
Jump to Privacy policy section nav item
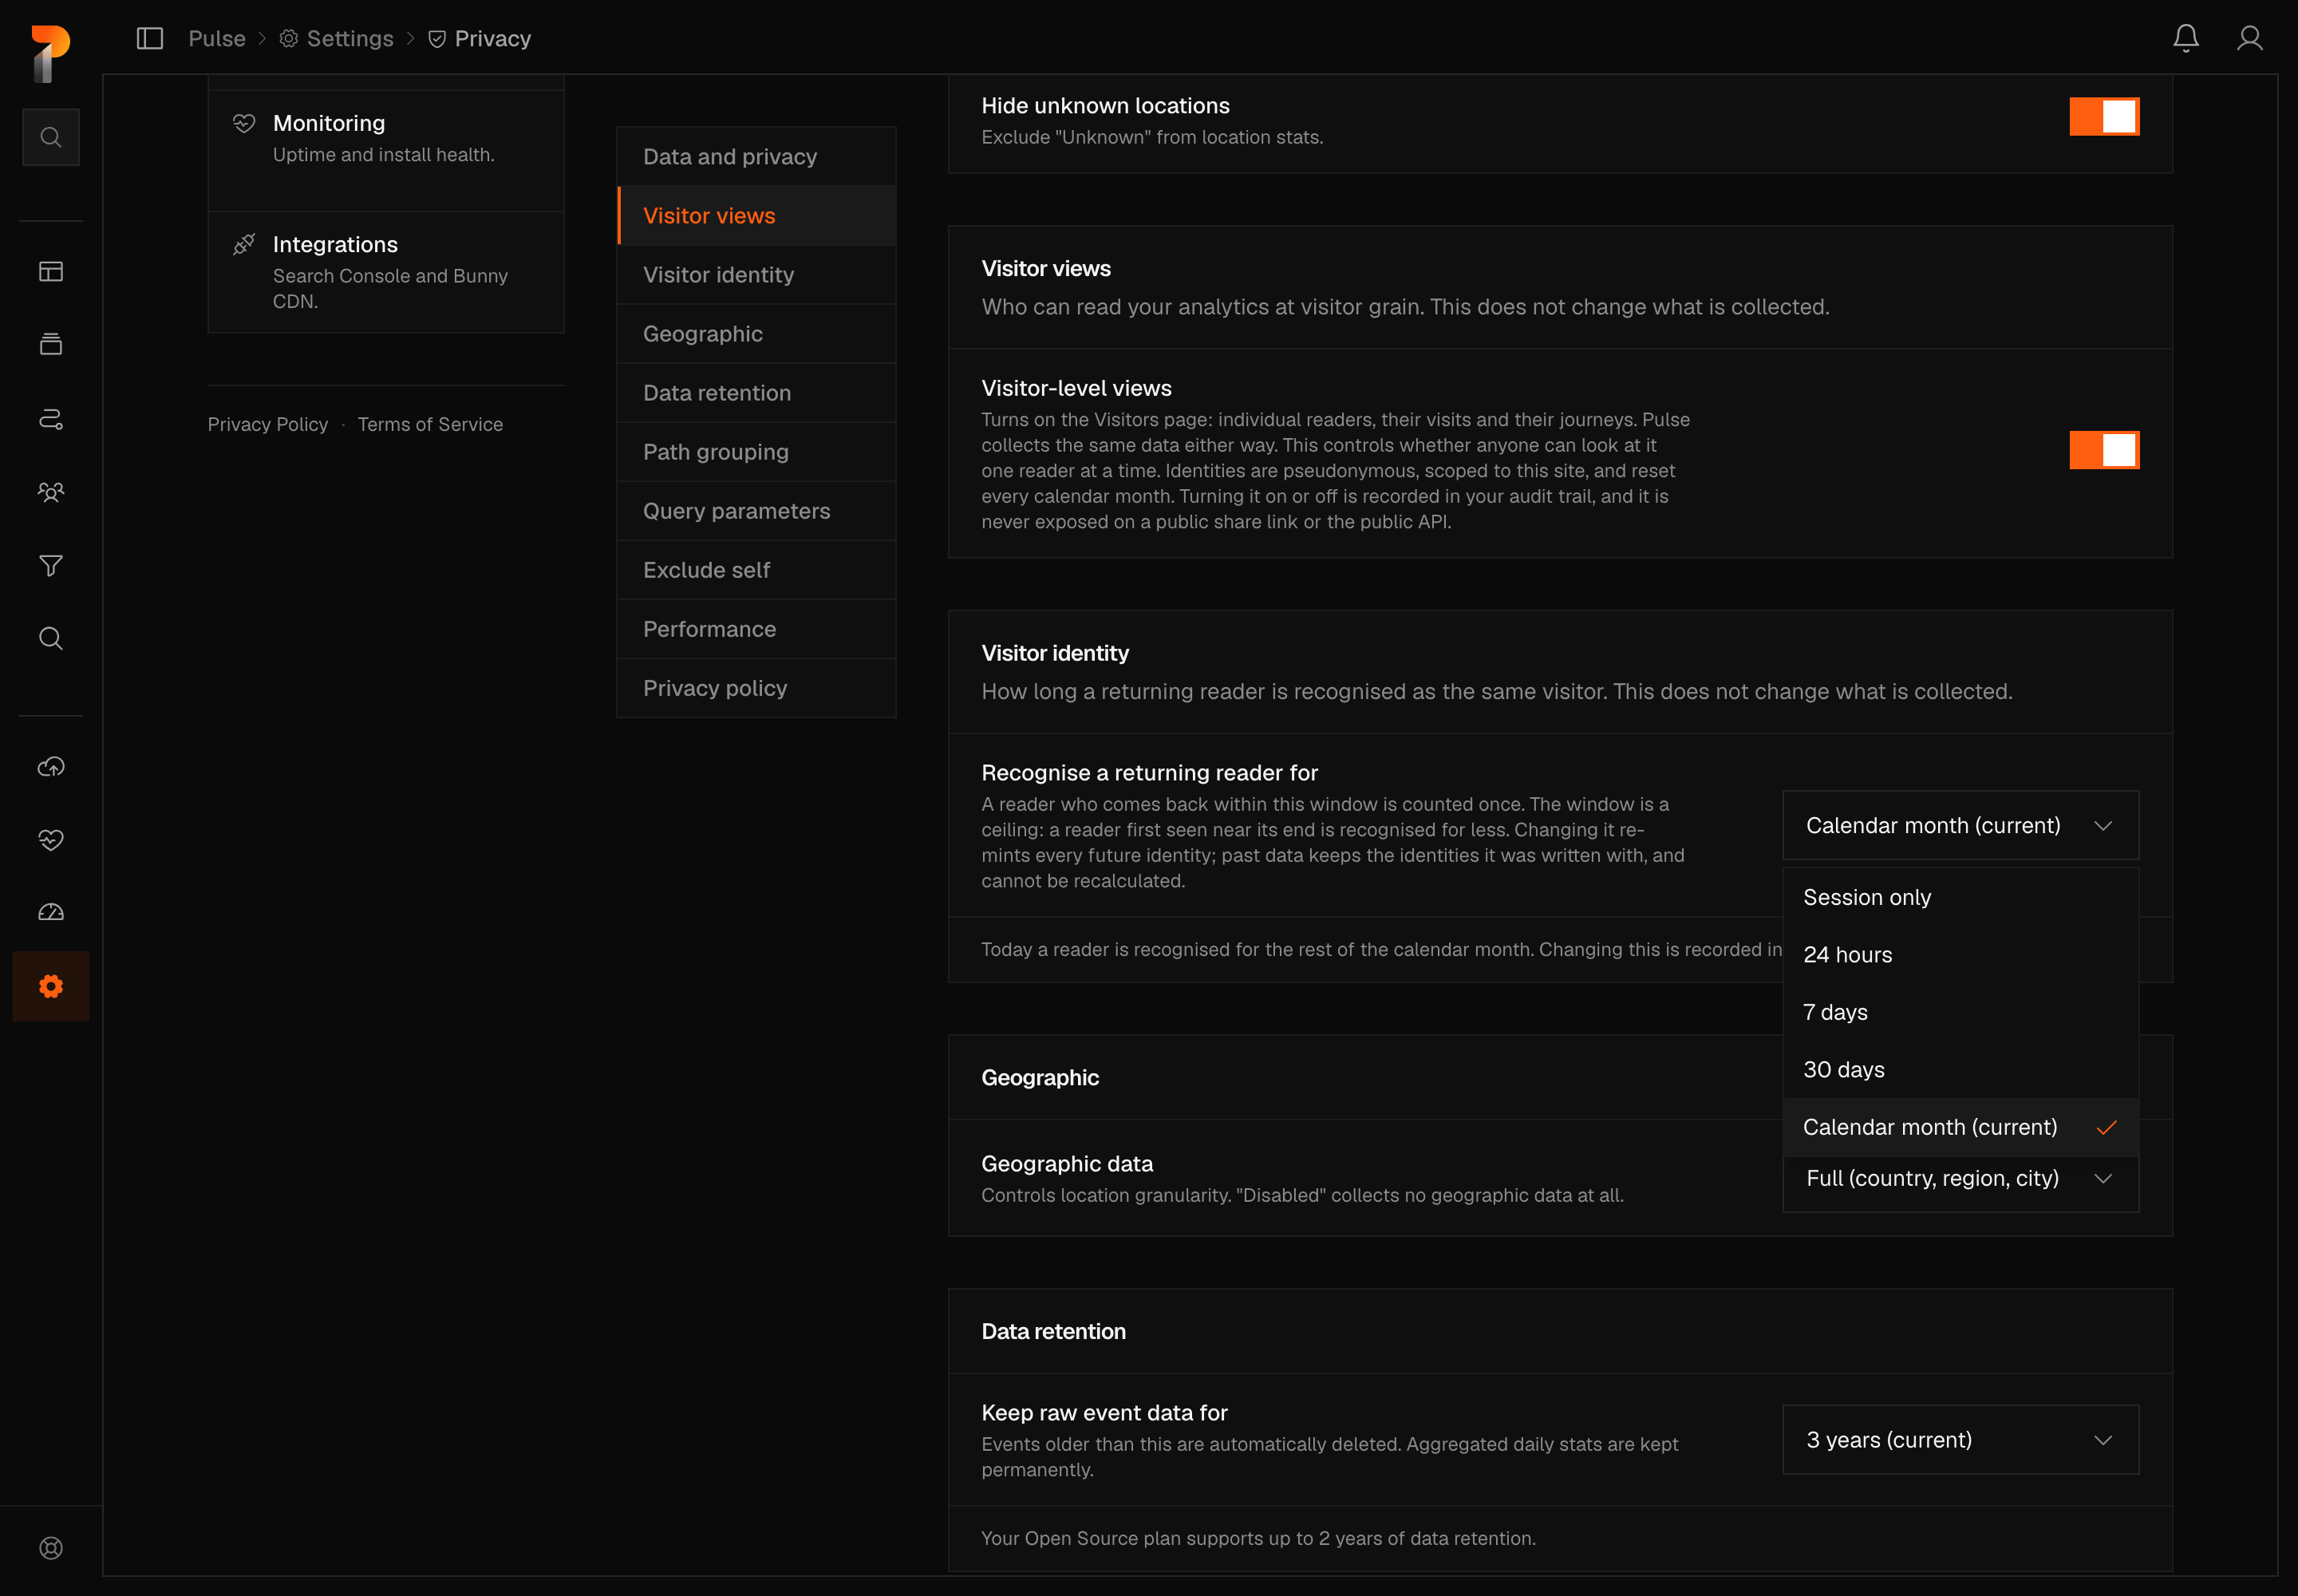click(x=756, y=687)
